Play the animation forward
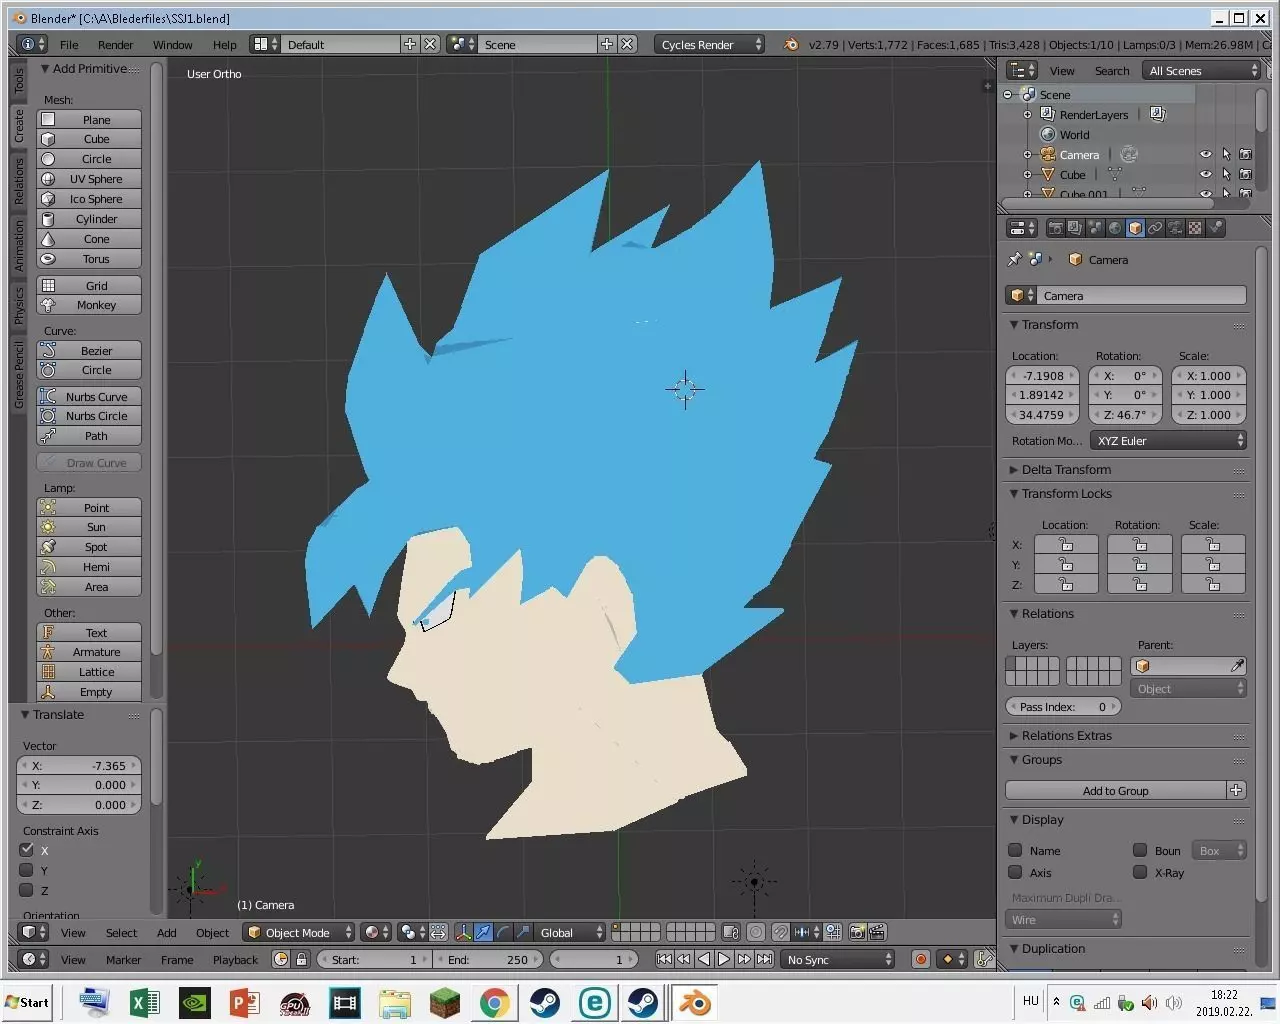 tap(724, 959)
